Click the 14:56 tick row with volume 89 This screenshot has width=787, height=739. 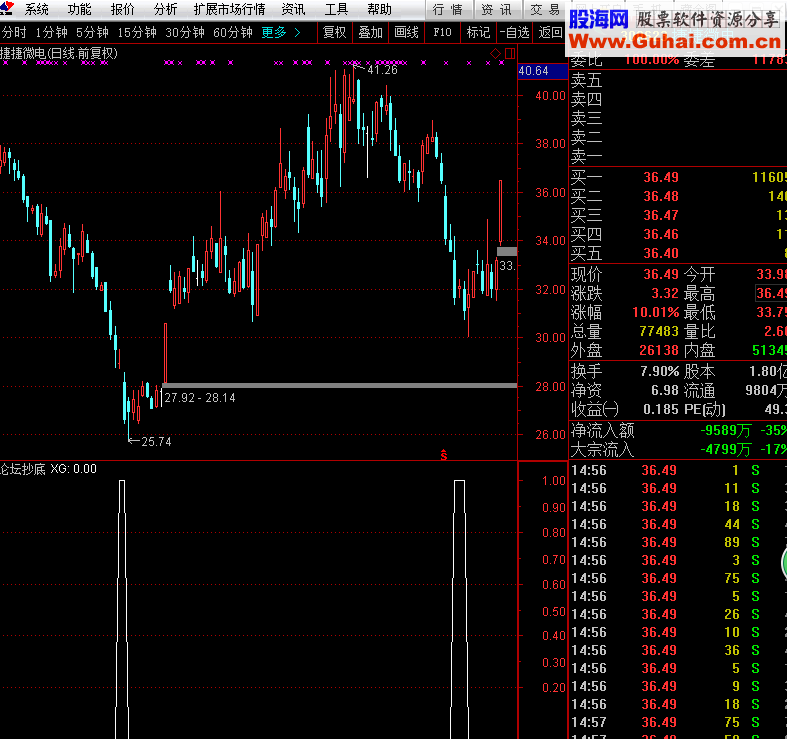679,543
